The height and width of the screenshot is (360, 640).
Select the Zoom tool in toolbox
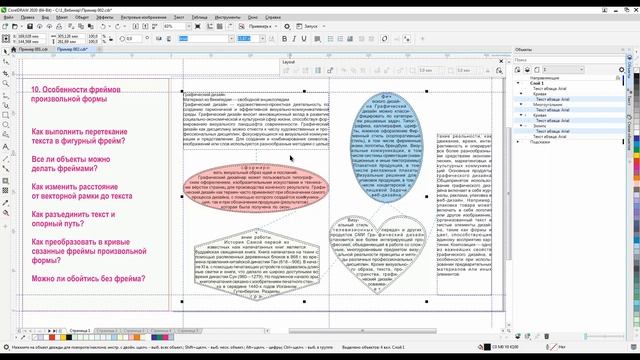[6, 84]
